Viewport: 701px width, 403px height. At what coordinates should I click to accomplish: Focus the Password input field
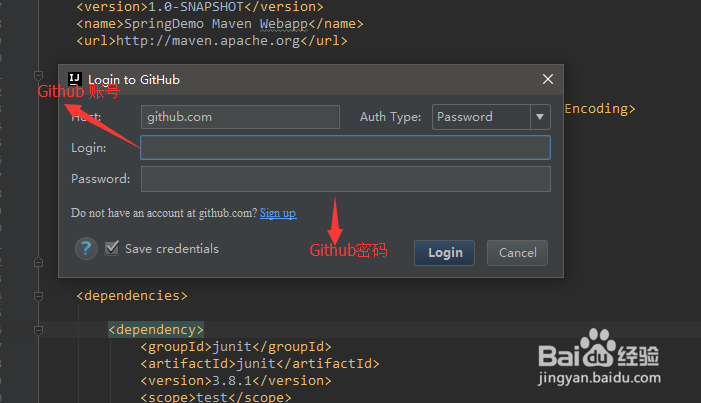(346, 179)
